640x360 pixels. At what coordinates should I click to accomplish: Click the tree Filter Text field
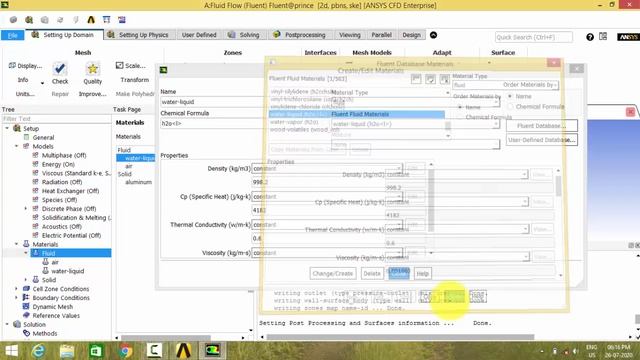coord(56,119)
